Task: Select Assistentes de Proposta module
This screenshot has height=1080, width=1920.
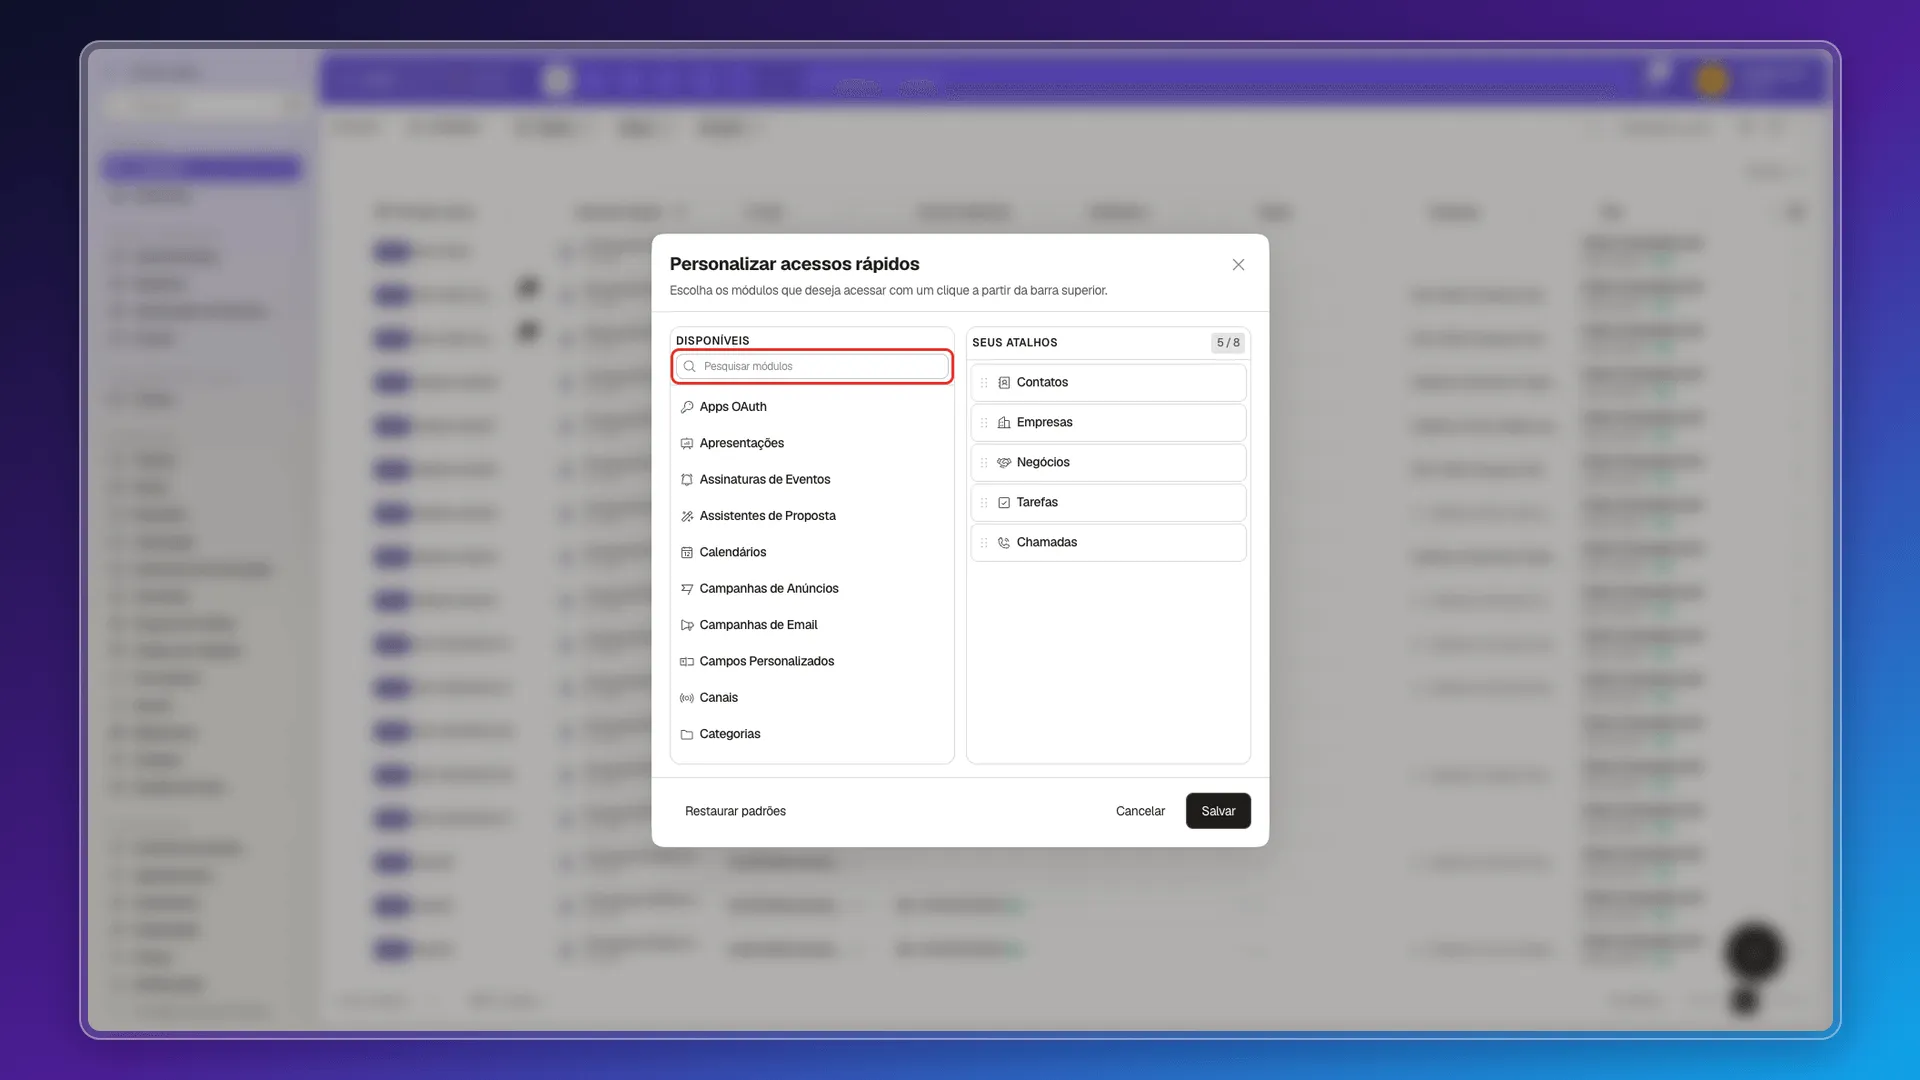Action: (812, 516)
